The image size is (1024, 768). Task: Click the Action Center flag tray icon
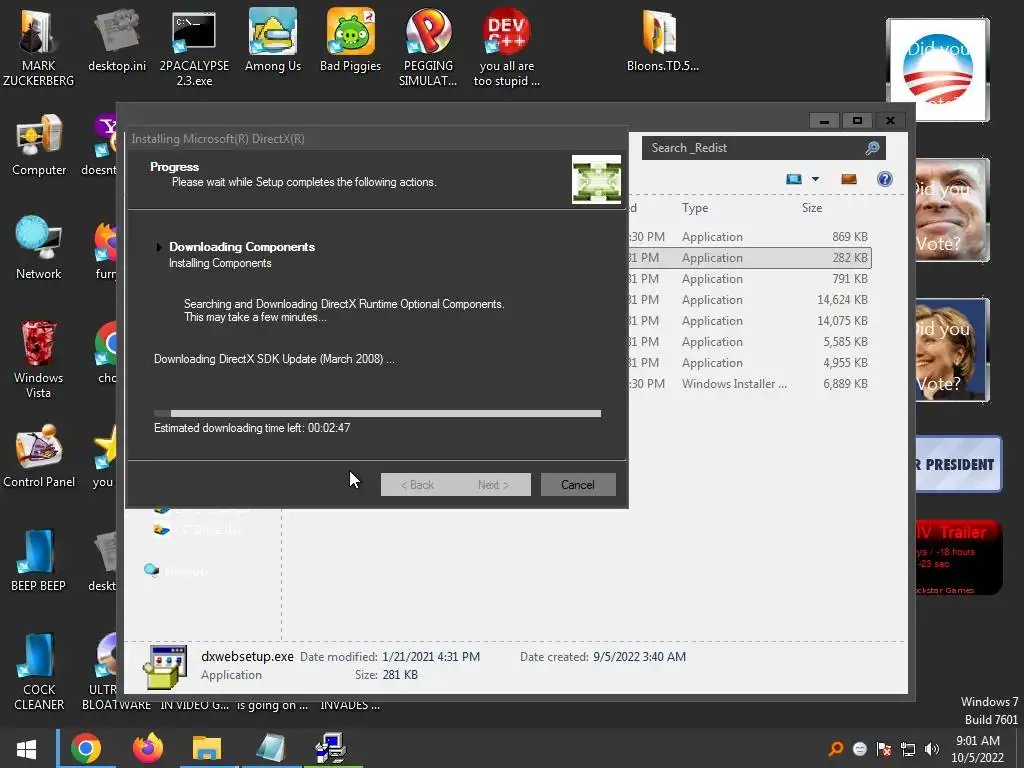[x=884, y=749]
